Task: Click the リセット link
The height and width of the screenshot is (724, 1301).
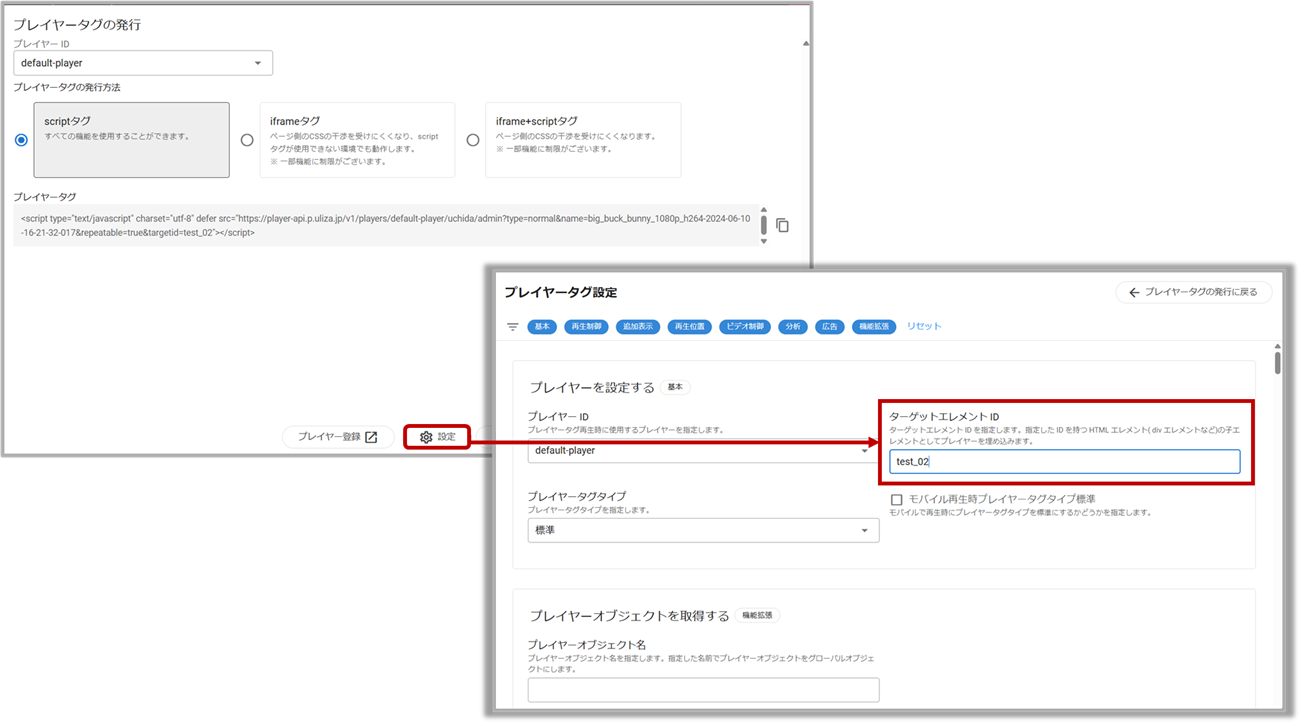Action: [x=924, y=326]
